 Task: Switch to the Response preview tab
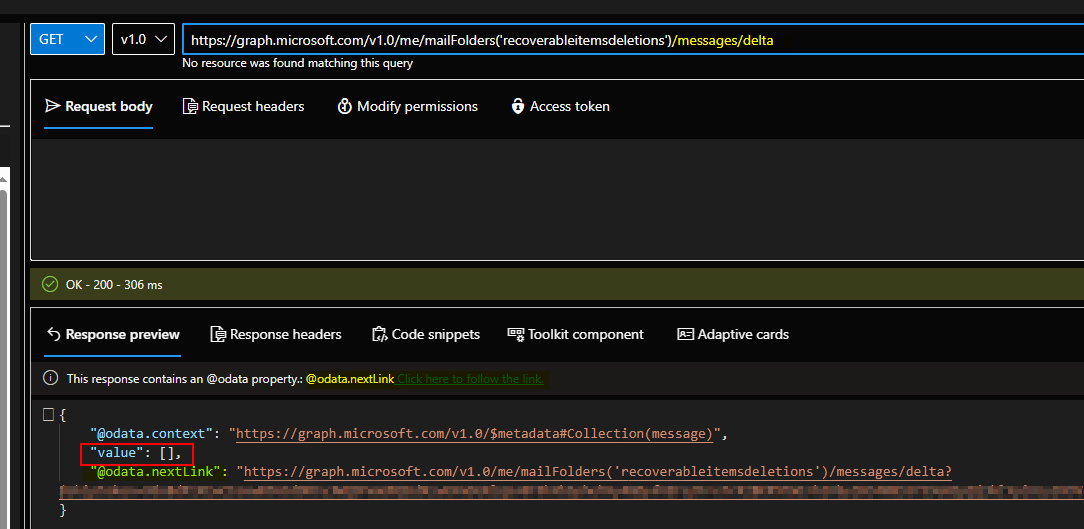coord(113,335)
